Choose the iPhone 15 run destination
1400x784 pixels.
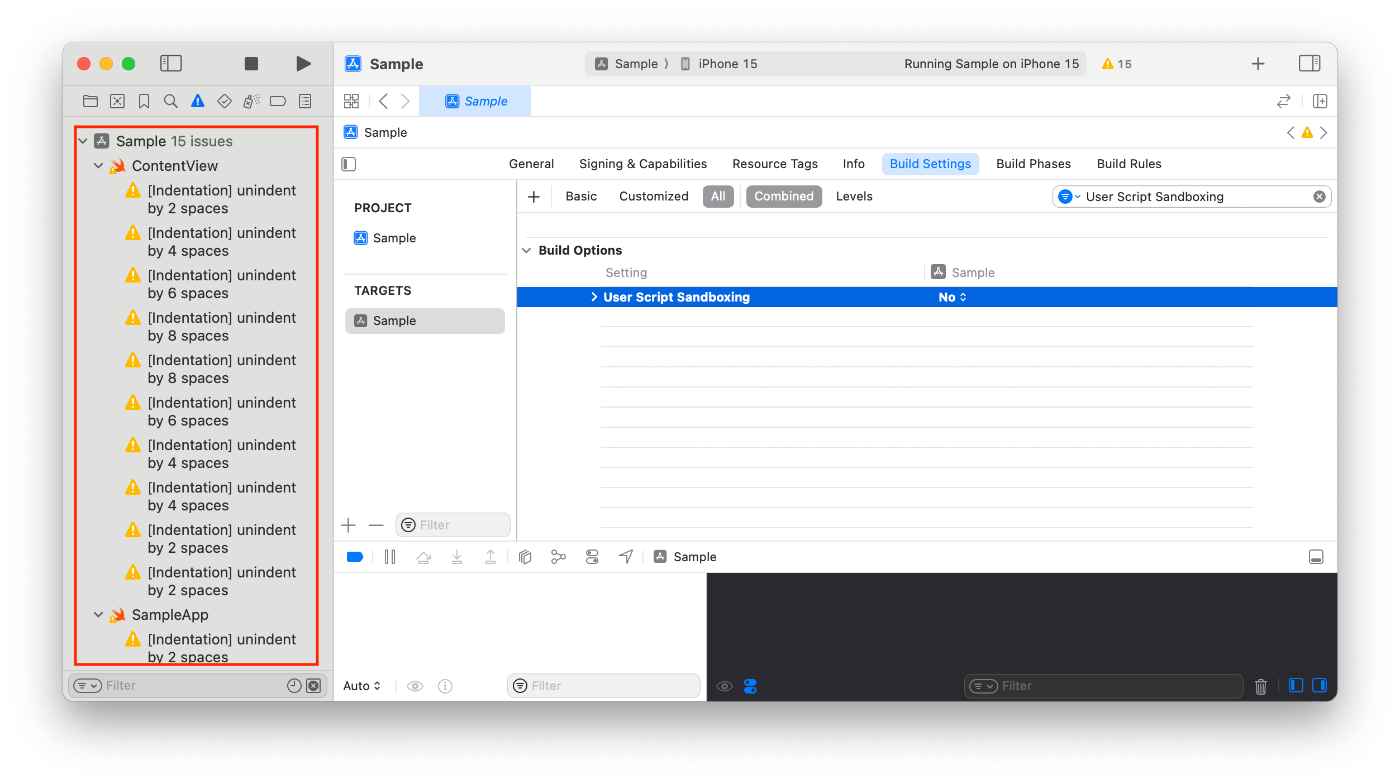point(719,64)
